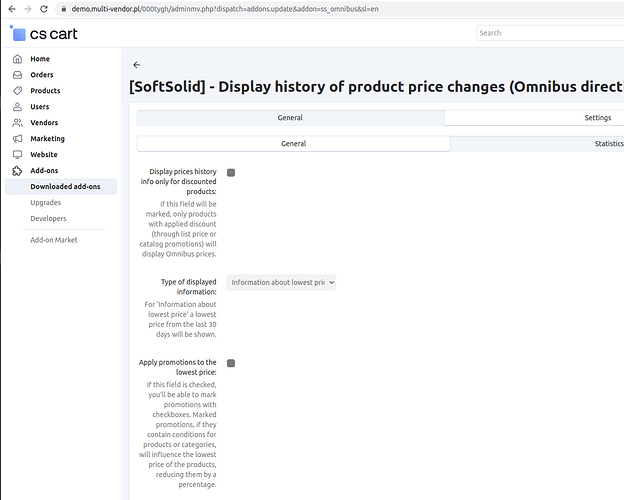Image resolution: width=624 pixels, height=500 pixels.
Task: Open the Add-on Market link
Action: pos(54,240)
